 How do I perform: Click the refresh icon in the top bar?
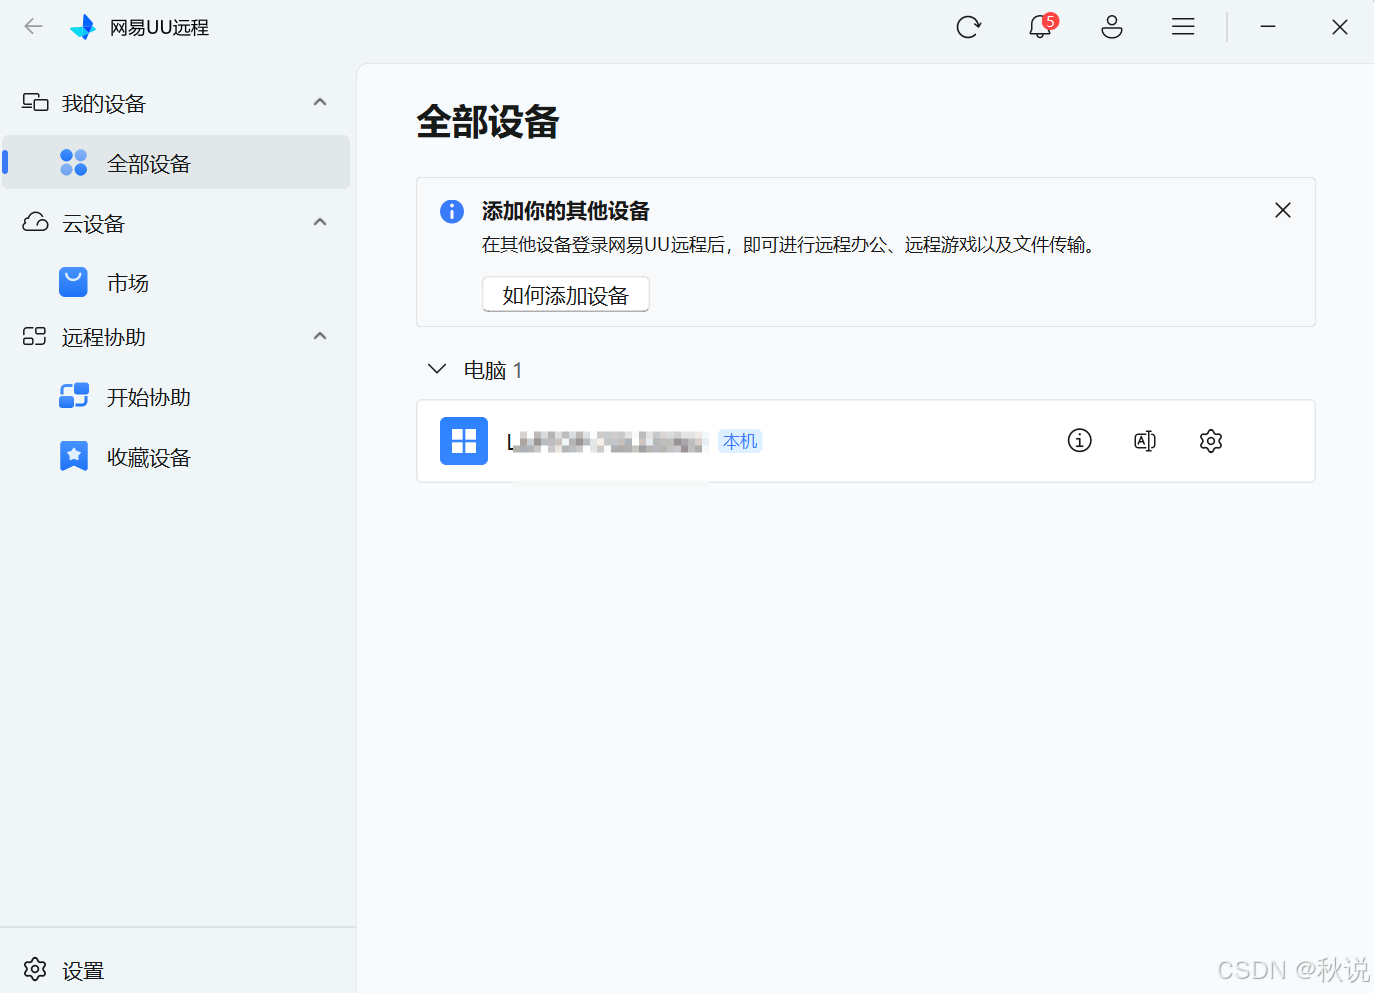(968, 27)
